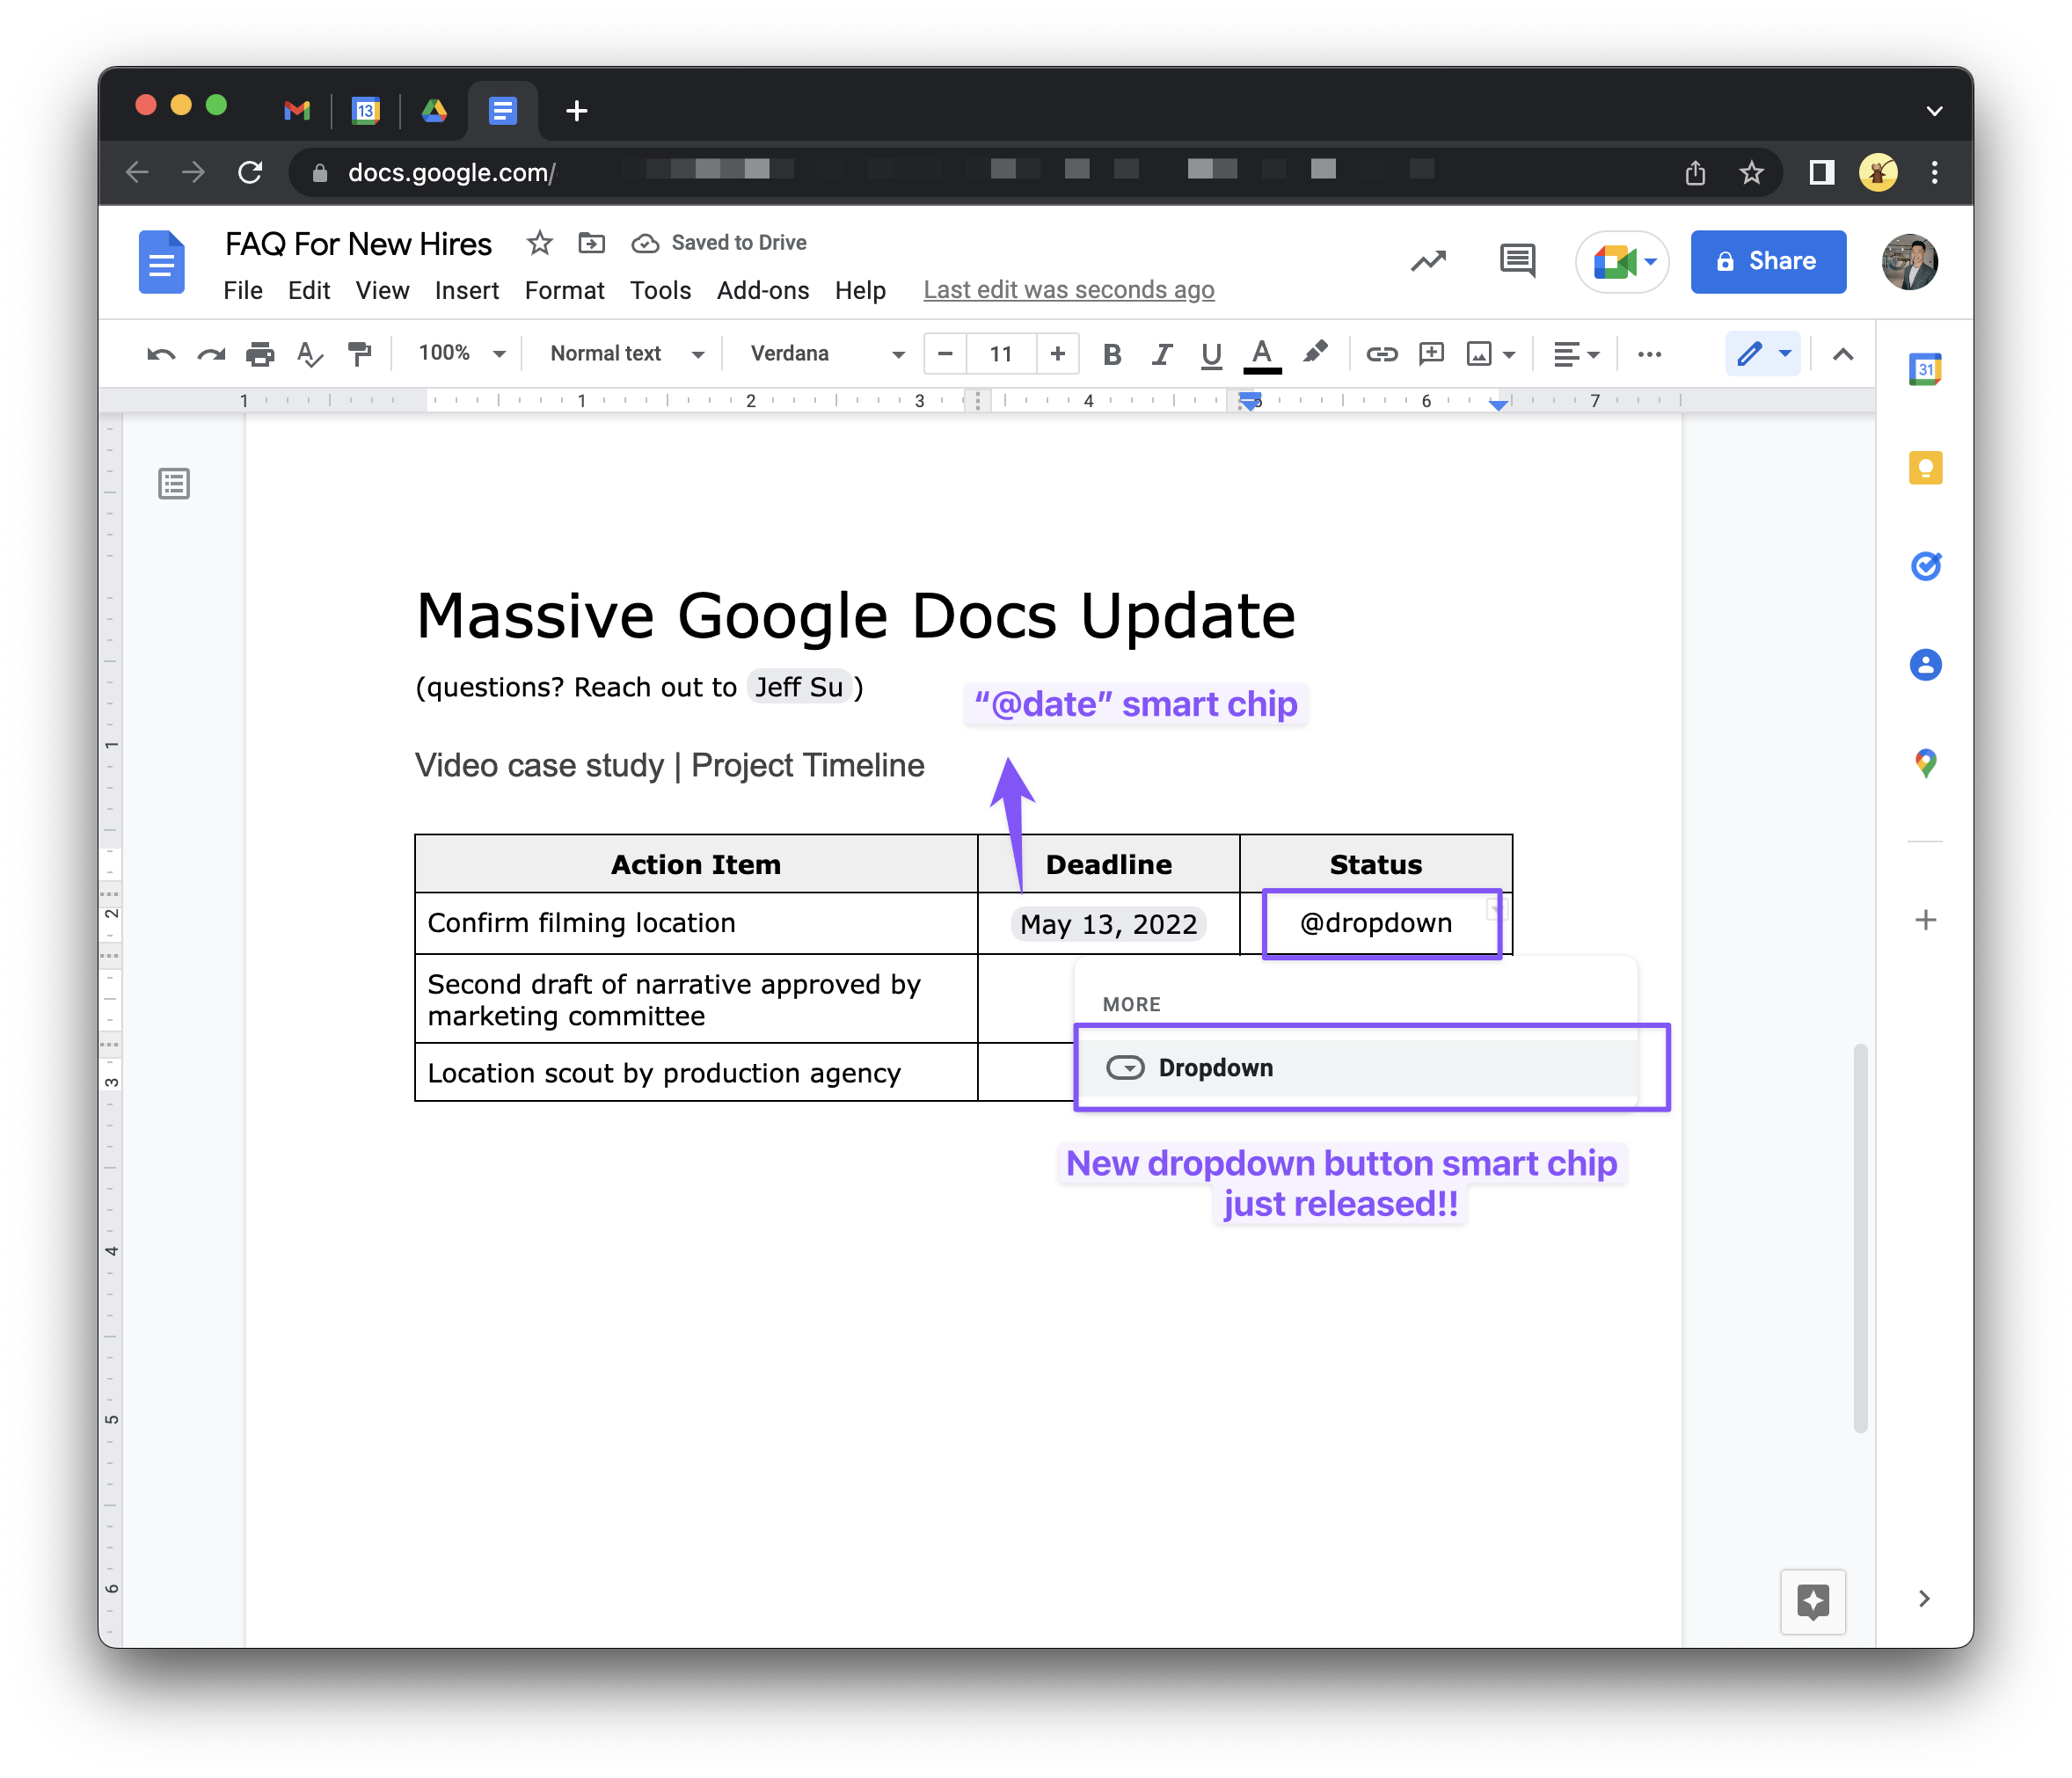Open Last edit was seconds ago link
Viewport: 2072px width, 1778px height.
(x=1069, y=290)
